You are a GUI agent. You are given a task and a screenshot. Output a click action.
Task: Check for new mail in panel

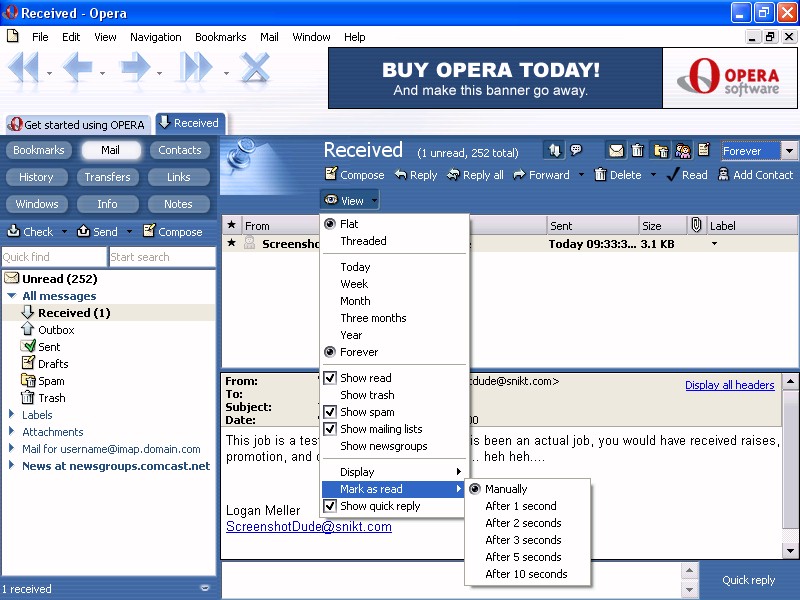[30, 232]
